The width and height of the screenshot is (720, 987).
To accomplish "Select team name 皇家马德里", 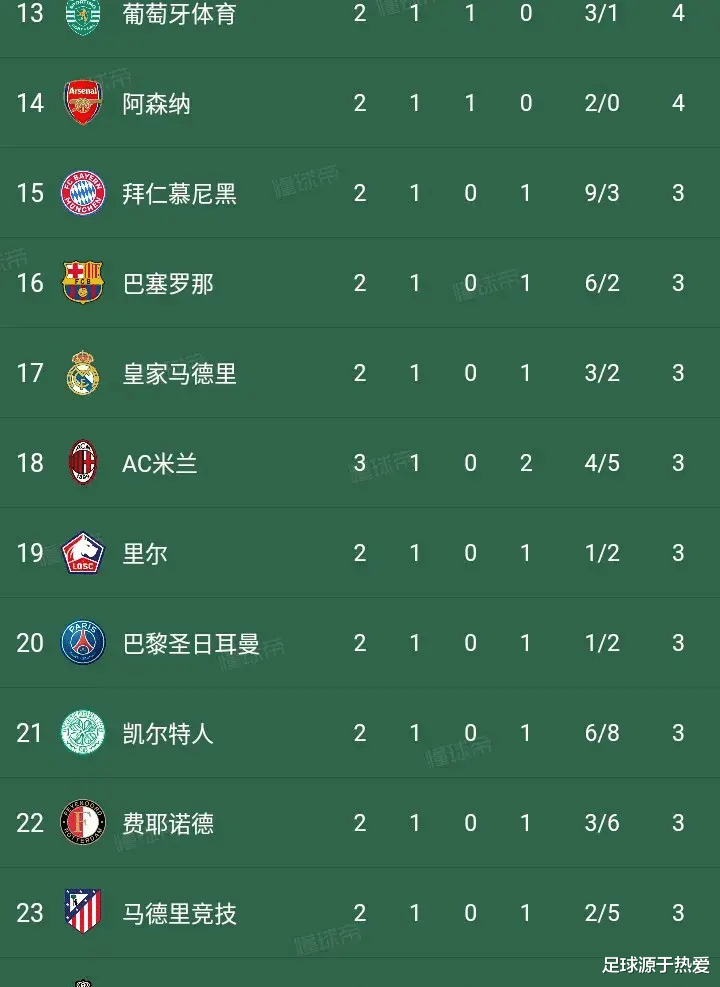I will (179, 373).
